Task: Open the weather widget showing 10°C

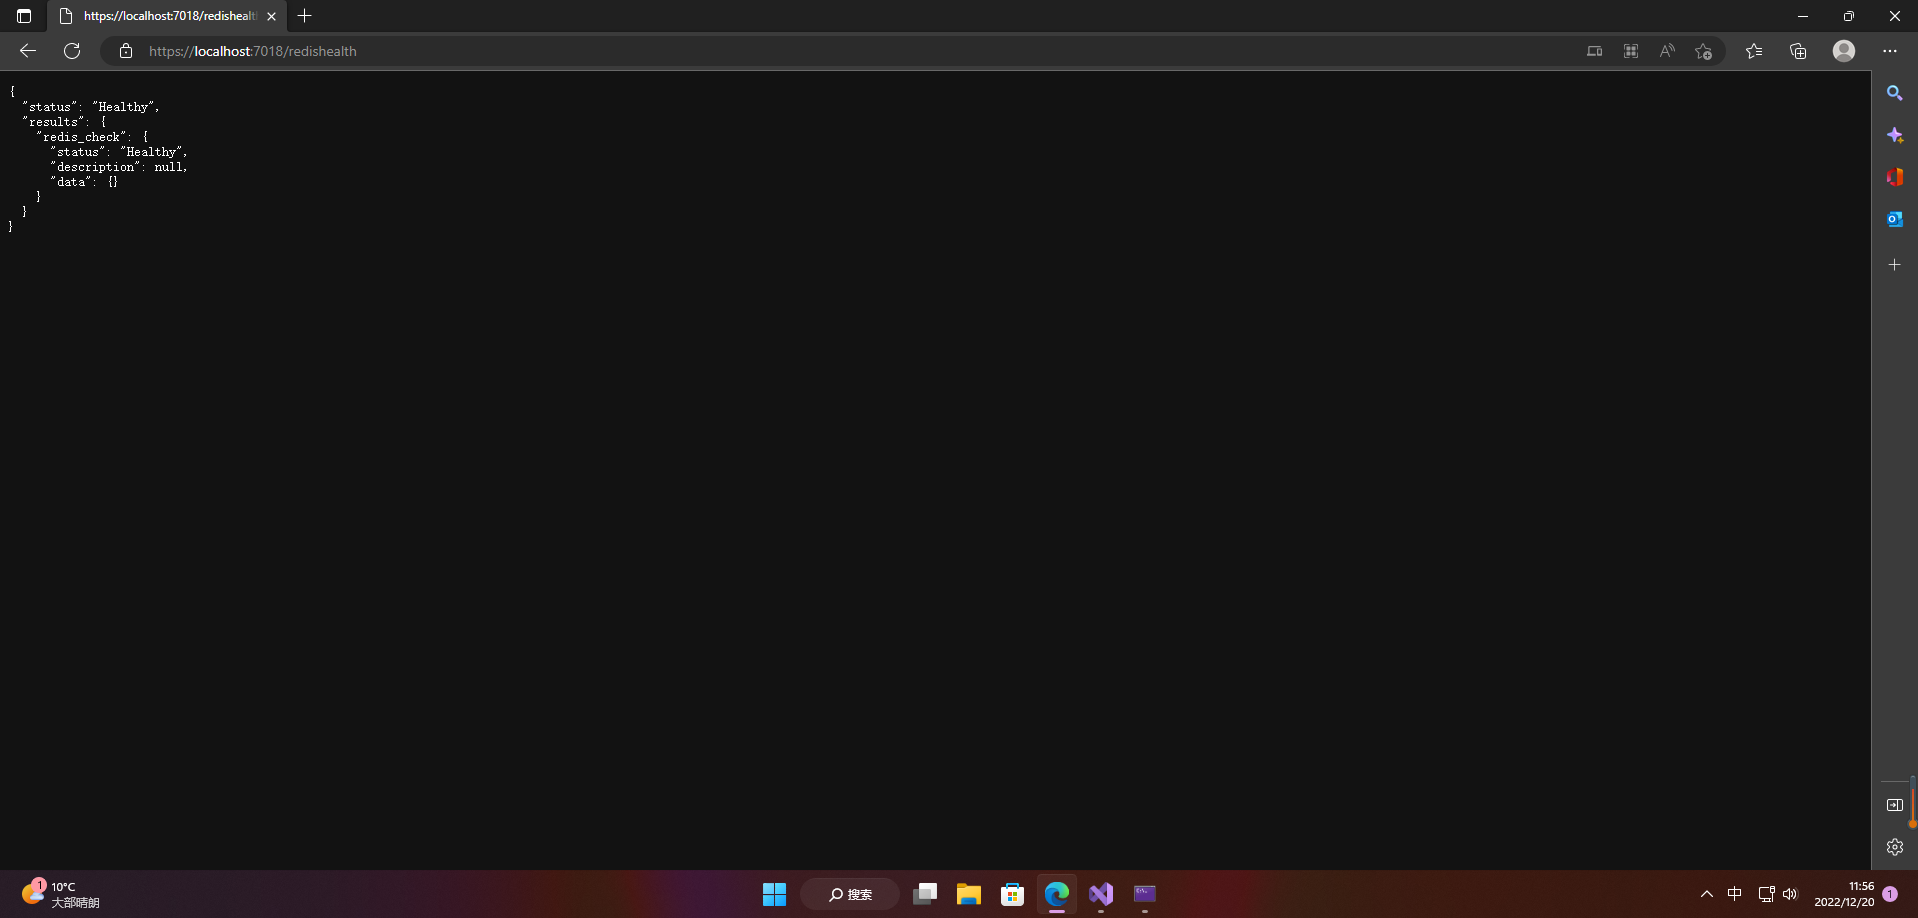Action: [x=60, y=894]
